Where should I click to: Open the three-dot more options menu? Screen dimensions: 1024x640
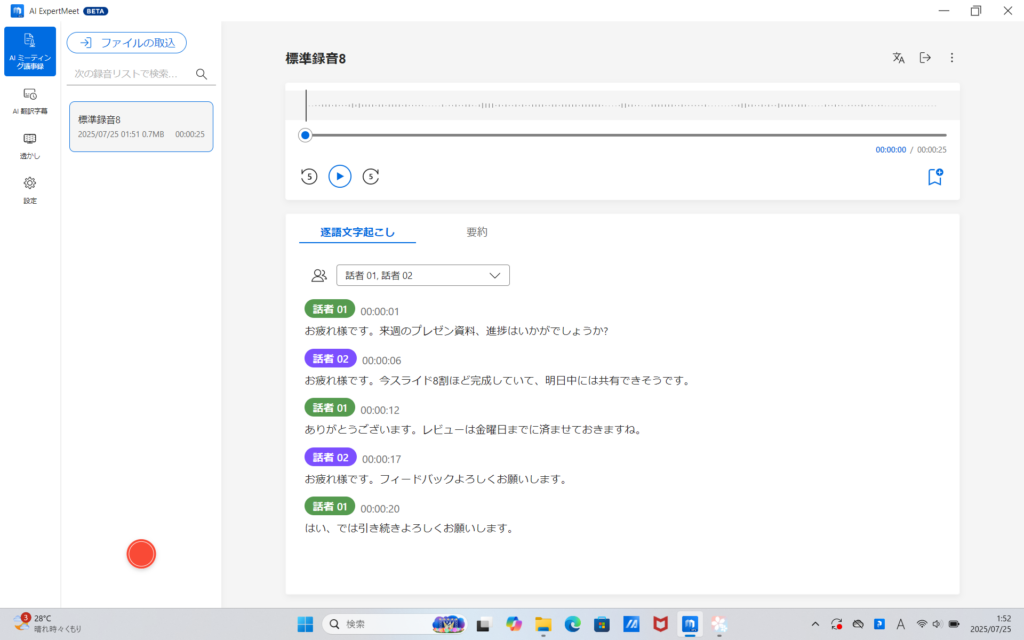click(952, 57)
